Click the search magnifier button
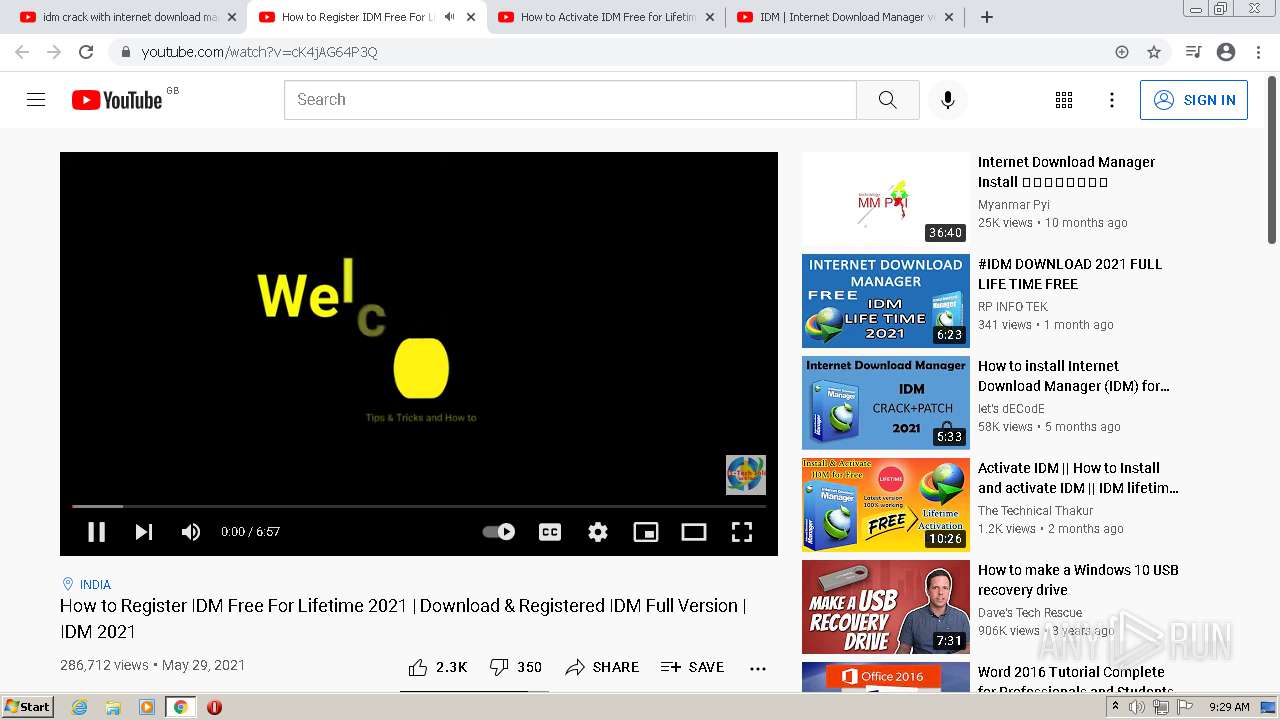The image size is (1280, 720). click(x=888, y=100)
